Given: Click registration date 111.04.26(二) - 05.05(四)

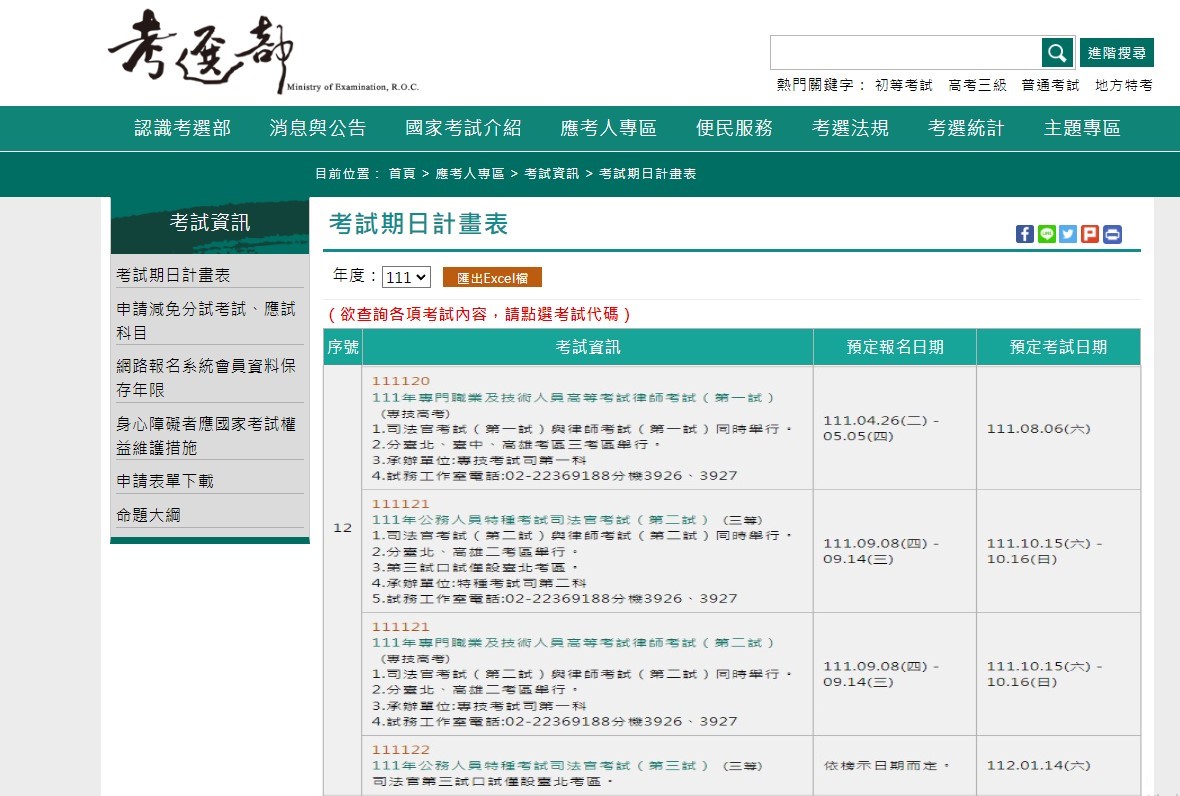Looking at the screenshot, I should (x=881, y=428).
